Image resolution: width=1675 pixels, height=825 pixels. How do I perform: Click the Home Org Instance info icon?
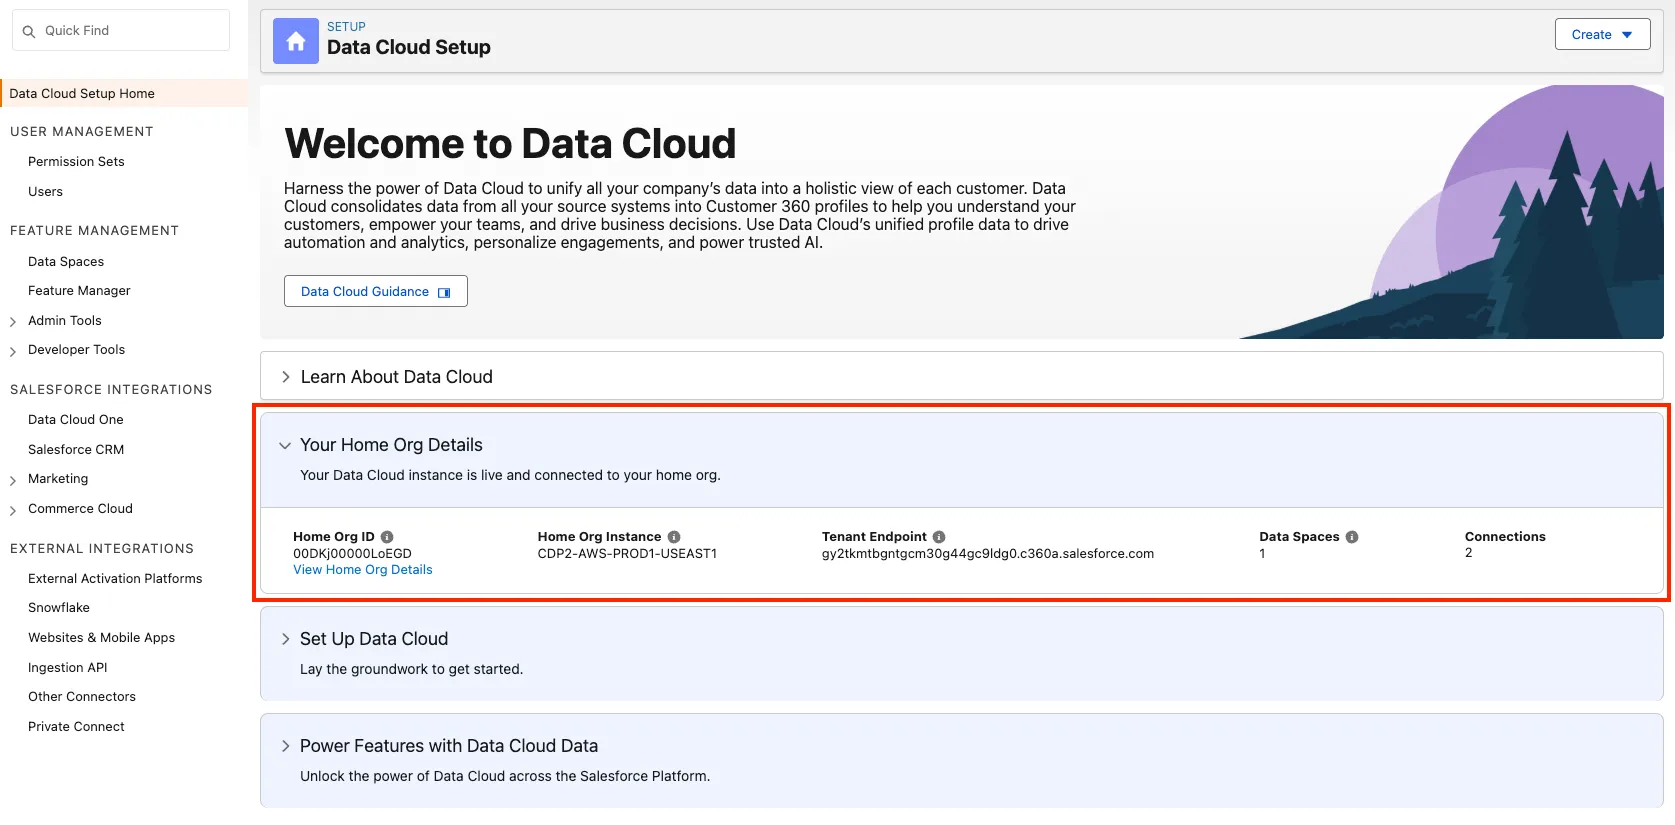[x=674, y=537]
